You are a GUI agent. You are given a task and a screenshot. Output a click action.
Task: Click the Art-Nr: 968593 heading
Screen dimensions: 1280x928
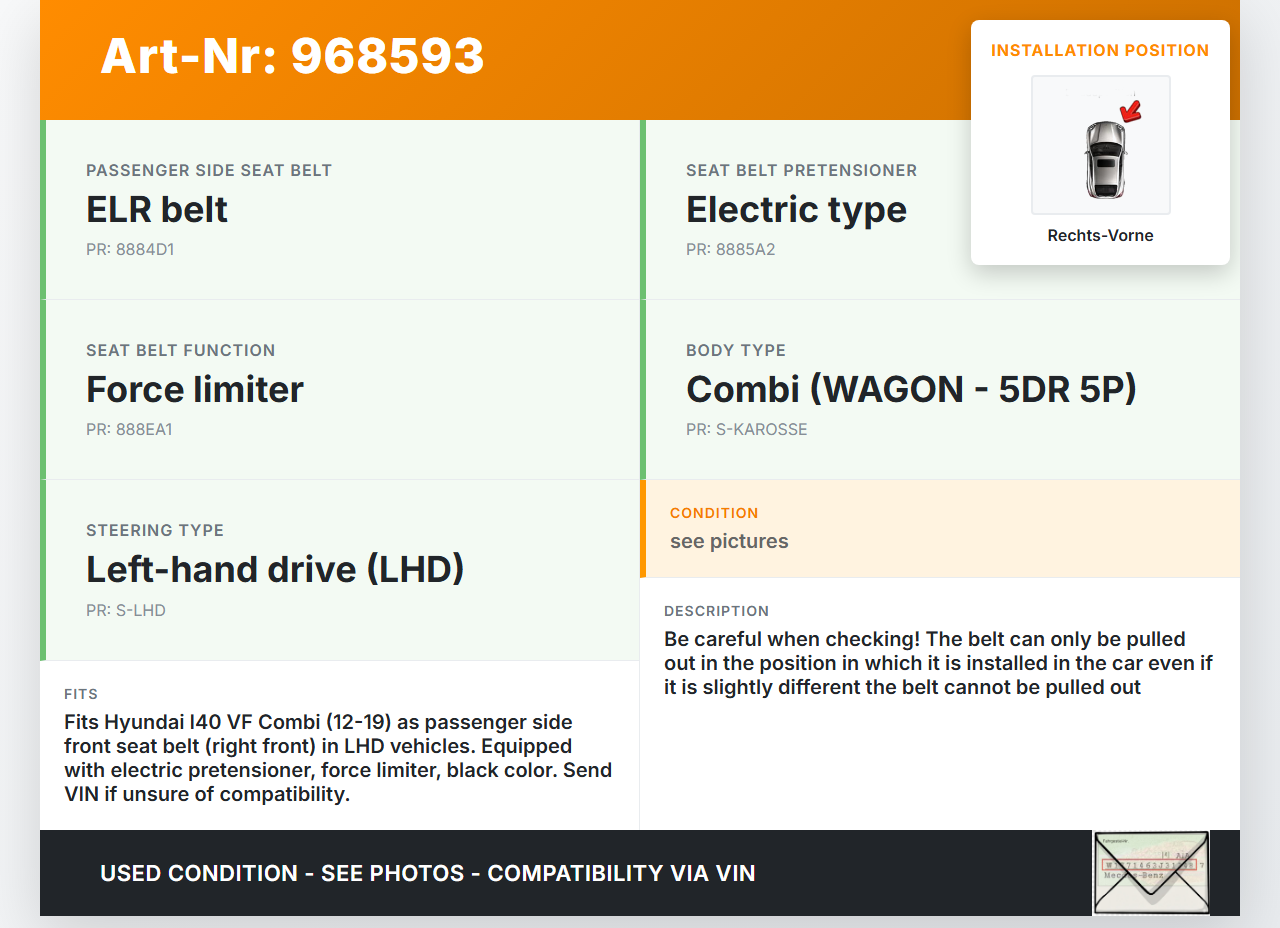click(x=292, y=56)
